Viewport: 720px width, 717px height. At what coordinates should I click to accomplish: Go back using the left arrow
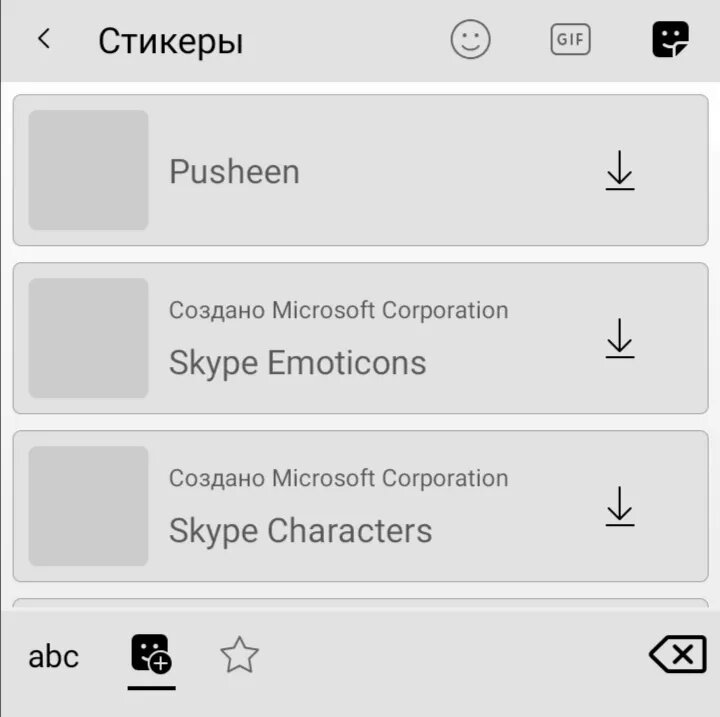click(44, 39)
